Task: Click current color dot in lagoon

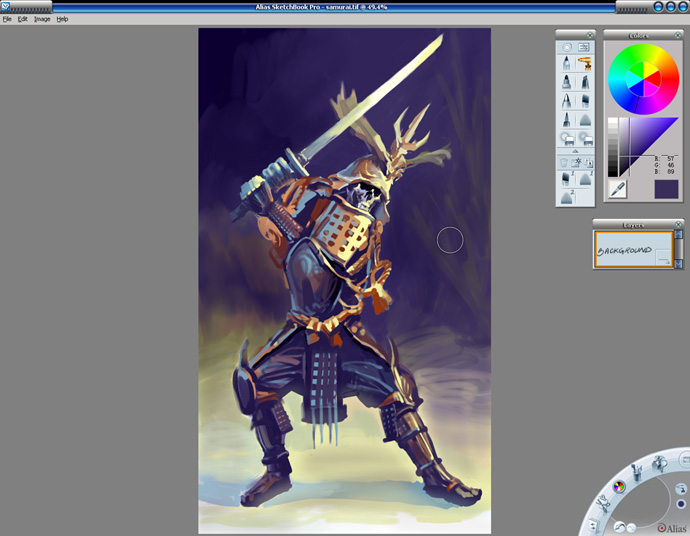Action: (x=681, y=504)
